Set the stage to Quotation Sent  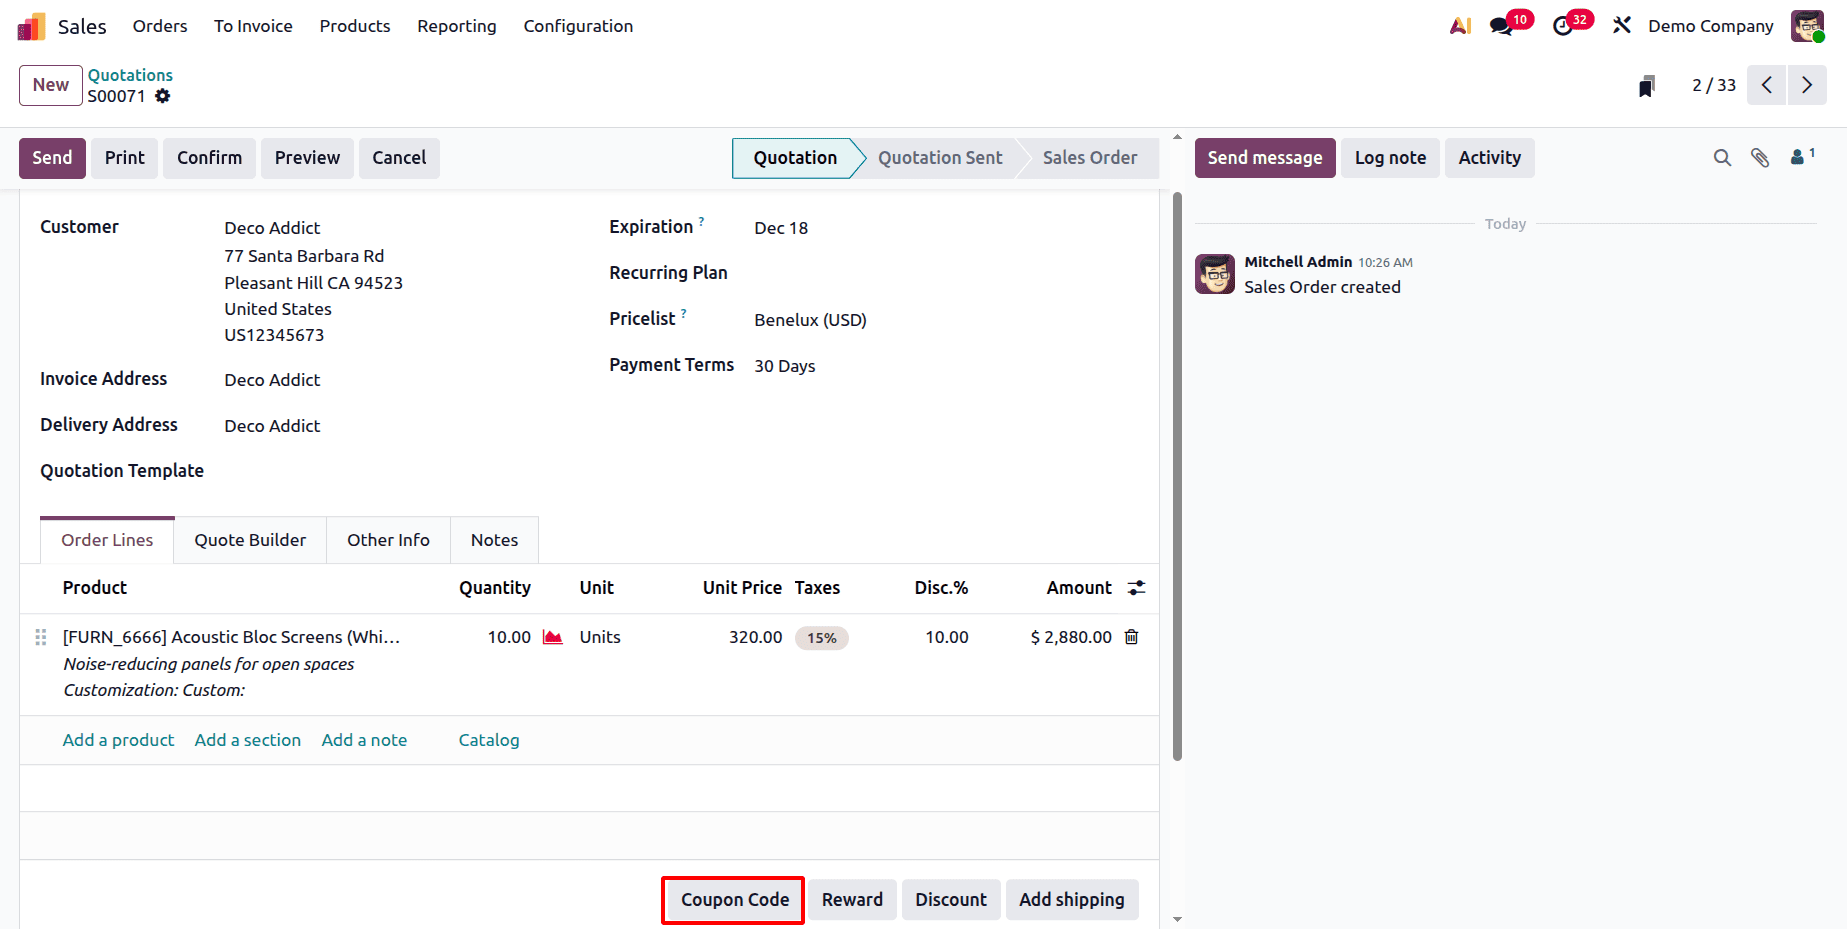tap(939, 157)
